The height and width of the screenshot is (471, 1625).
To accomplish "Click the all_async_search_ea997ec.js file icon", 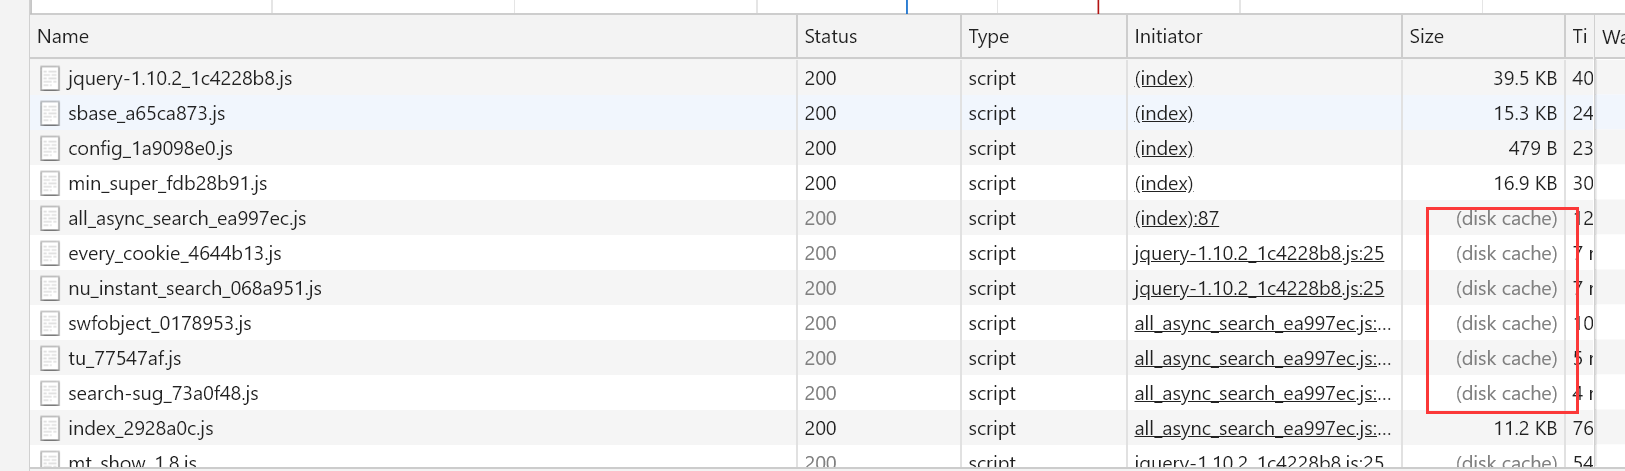I will 50,218.
